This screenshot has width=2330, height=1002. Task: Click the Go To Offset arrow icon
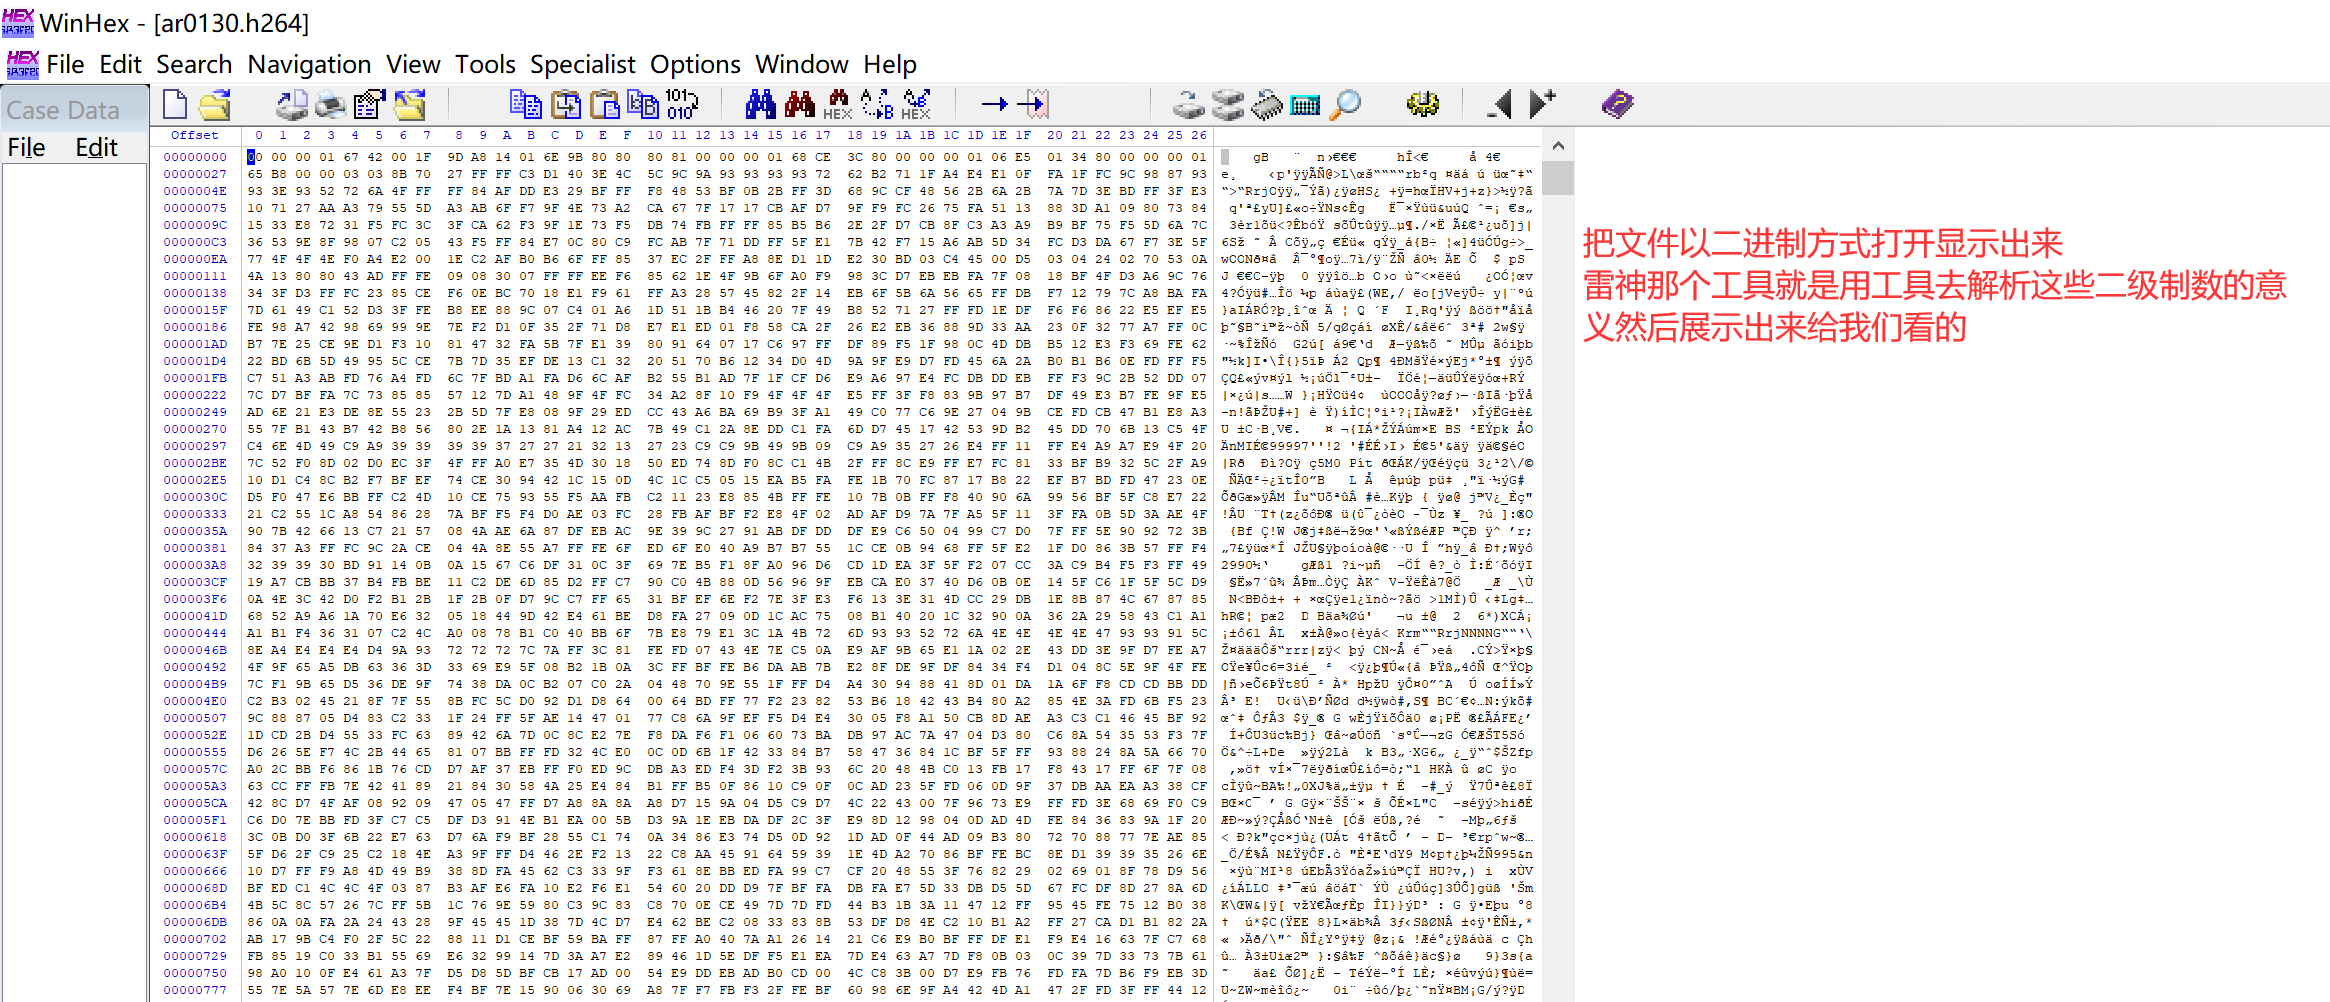pyautogui.click(x=994, y=104)
